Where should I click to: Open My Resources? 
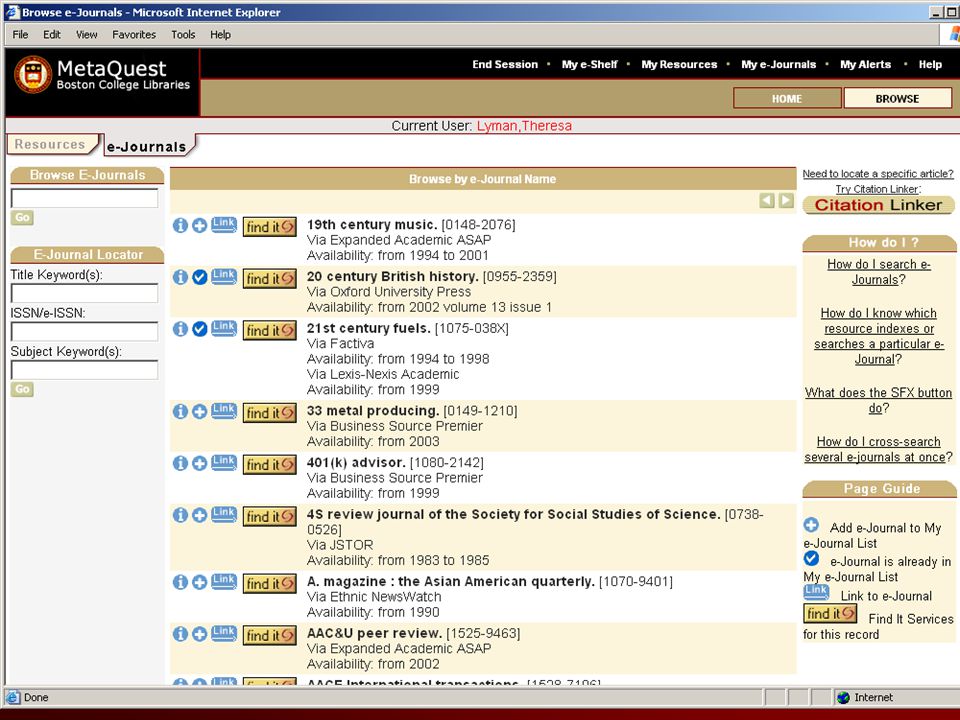(x=679, y=64)
